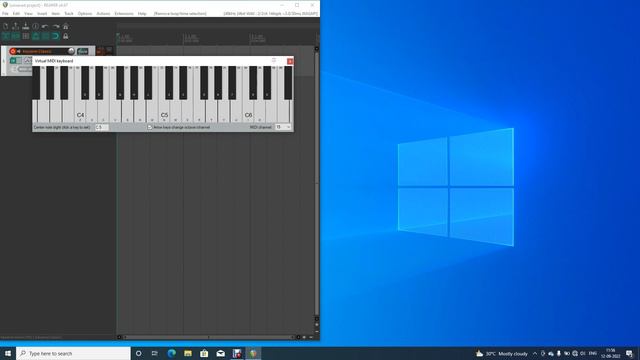The width and height of the screenshot is (640, 360).
Task: Click horizontal zoom out button in arrange view
Action: 311,337
